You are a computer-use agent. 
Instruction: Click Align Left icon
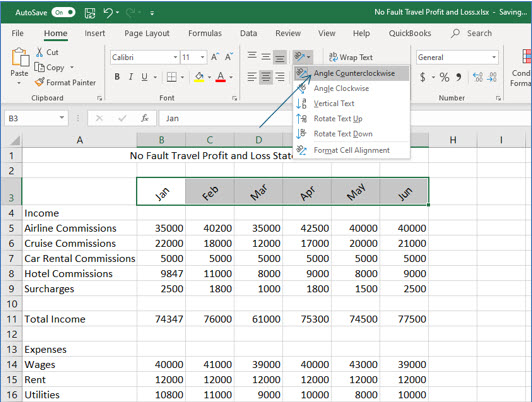(x=252, y=77)
